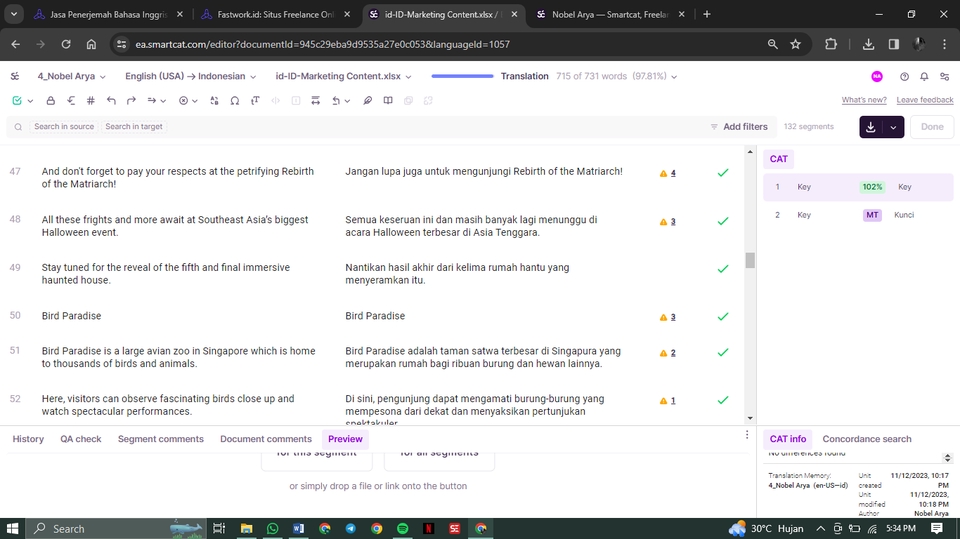This screenshot has width=960, height=539.
Task: Click the hash tag insert icon
Action: 91,100
